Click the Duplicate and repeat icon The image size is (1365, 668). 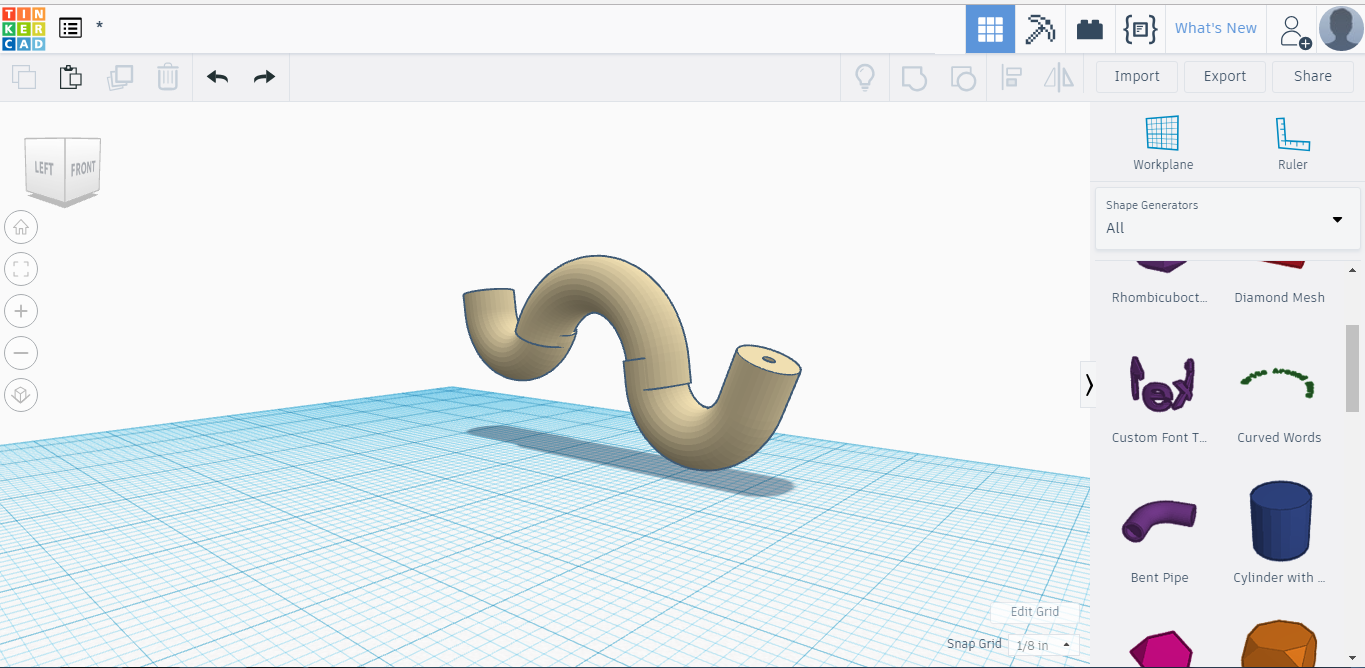tap(120, 77)
